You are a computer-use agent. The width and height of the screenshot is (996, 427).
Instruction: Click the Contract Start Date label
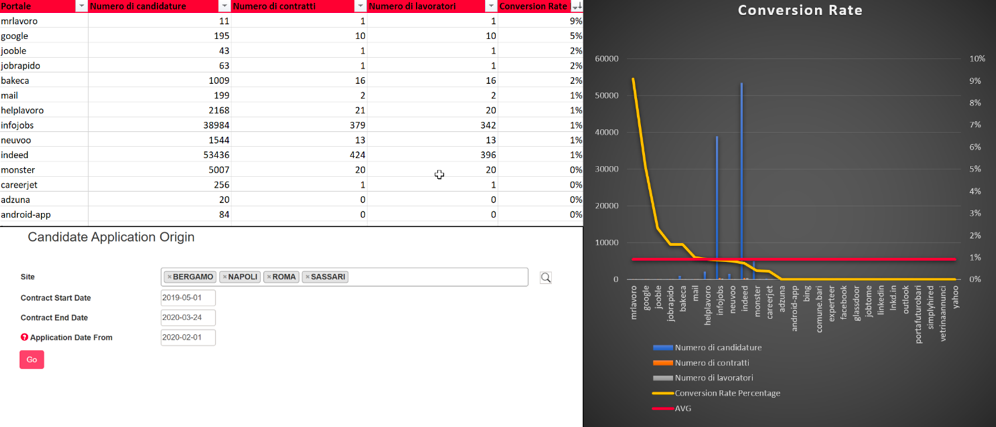pyautogui.click(x=56, y=298)
